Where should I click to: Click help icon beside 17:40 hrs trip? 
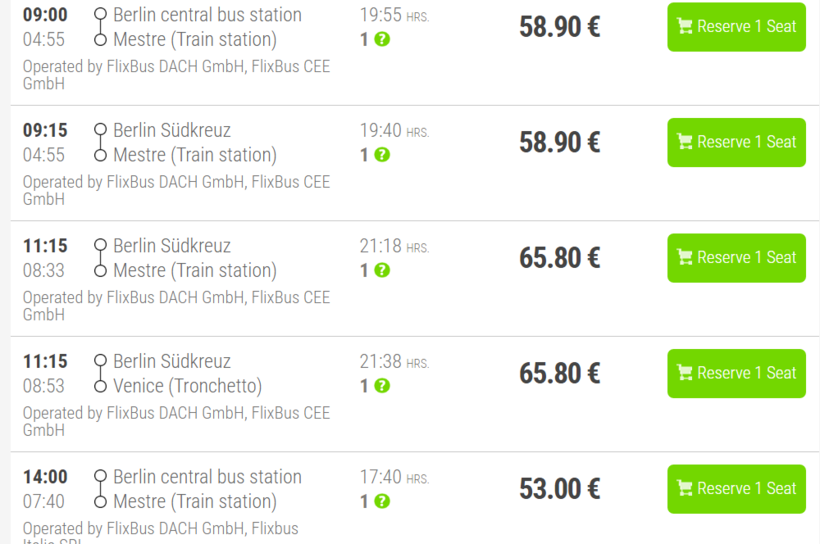pos(382,502)
